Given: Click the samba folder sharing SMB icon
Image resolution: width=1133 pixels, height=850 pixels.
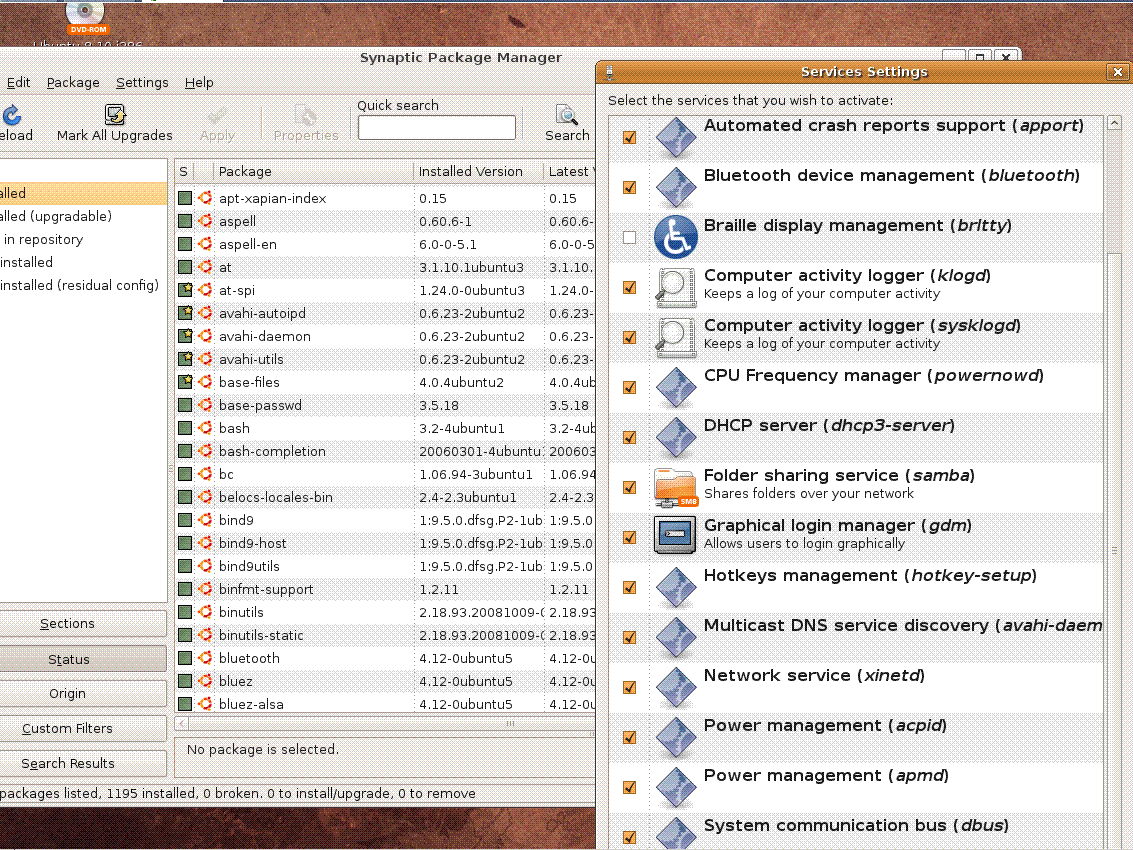Looking at the screenshot, I should (x=676, y=487).
